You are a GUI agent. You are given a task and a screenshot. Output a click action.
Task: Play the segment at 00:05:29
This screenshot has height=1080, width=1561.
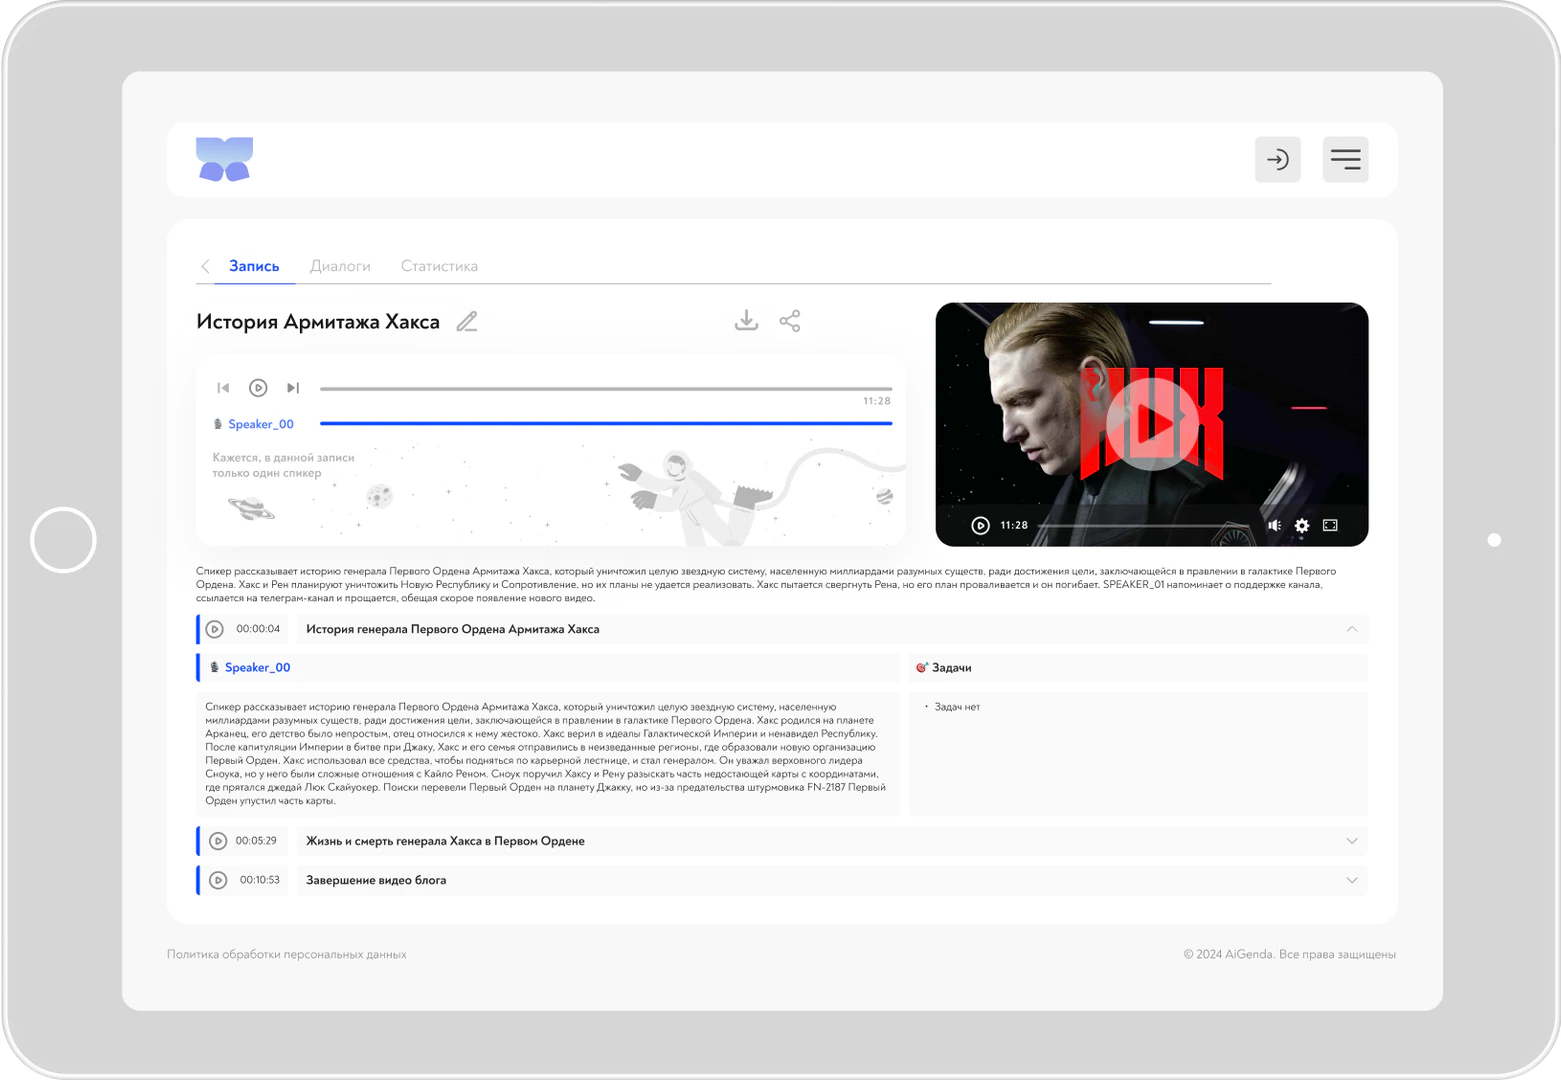219,841
